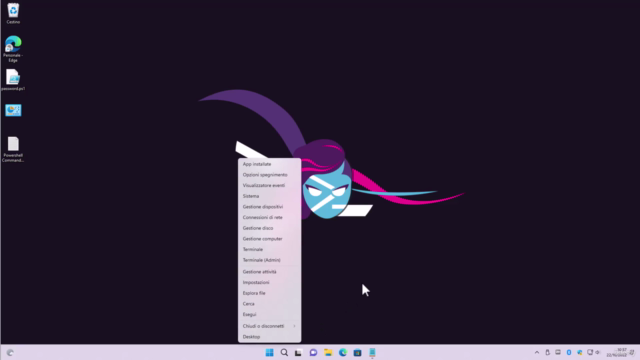Open Task View from the taskbar
Image resolution: width=640 pixels, height=360 pixels.
(298, 353)
